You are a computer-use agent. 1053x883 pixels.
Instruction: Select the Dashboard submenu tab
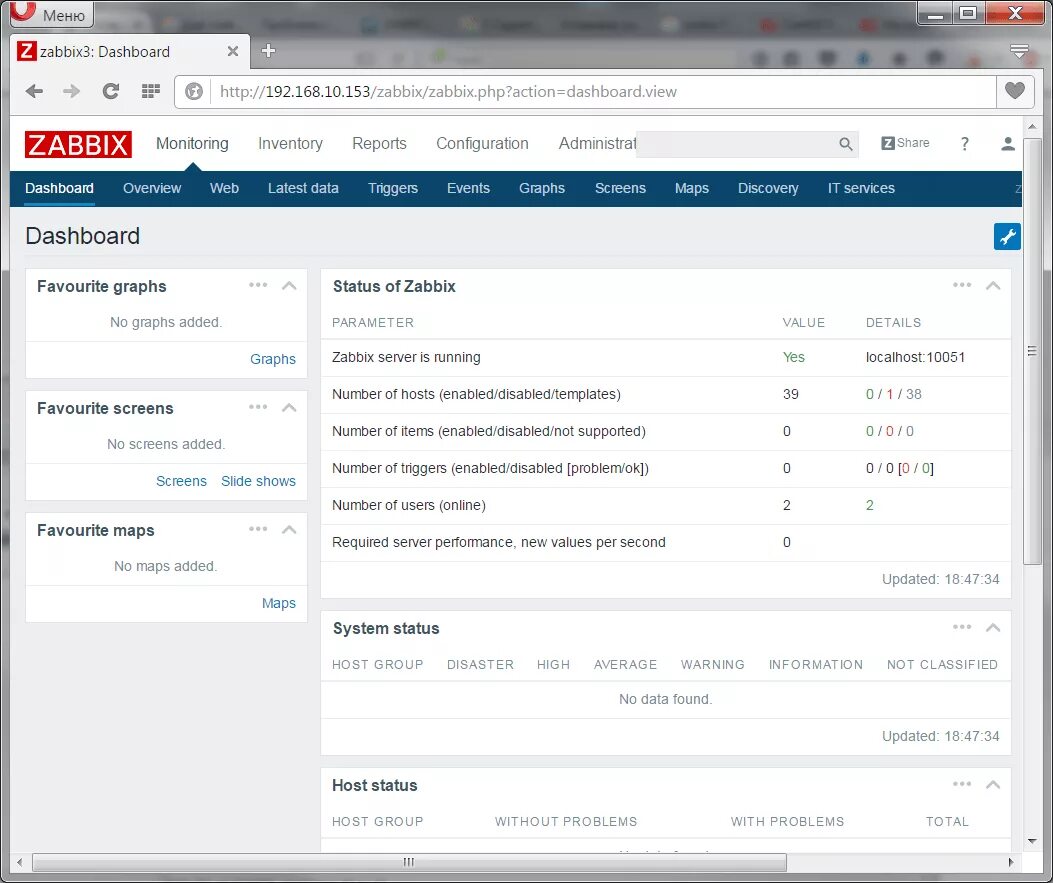[x=59, y=188]
